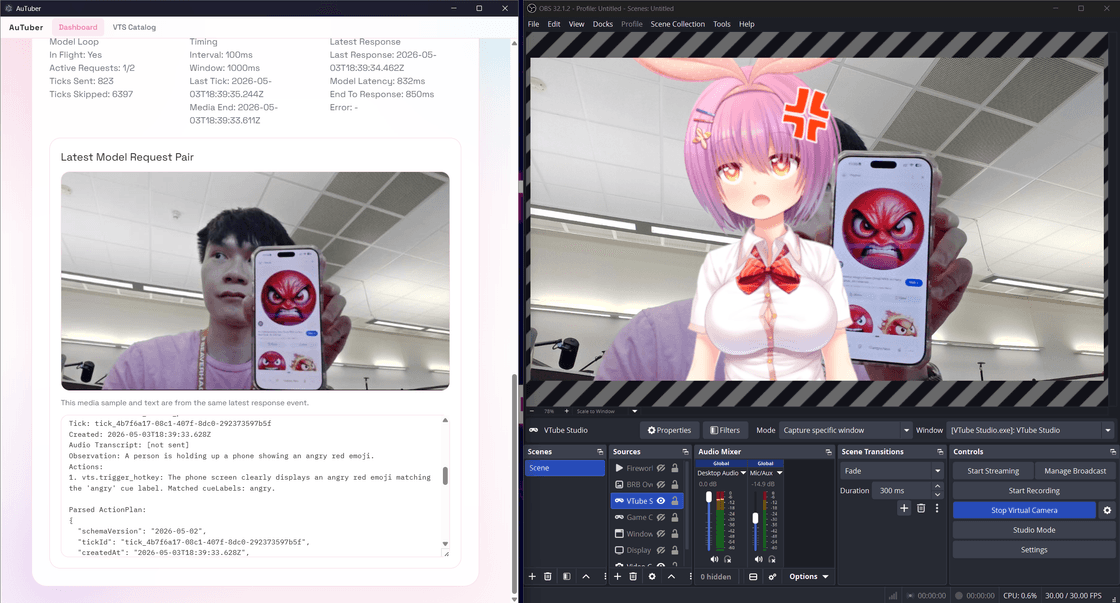Open more options dots in Sources toolbar
The image size is (1120, 603).
pyautogui.click(x=690, y=577)
